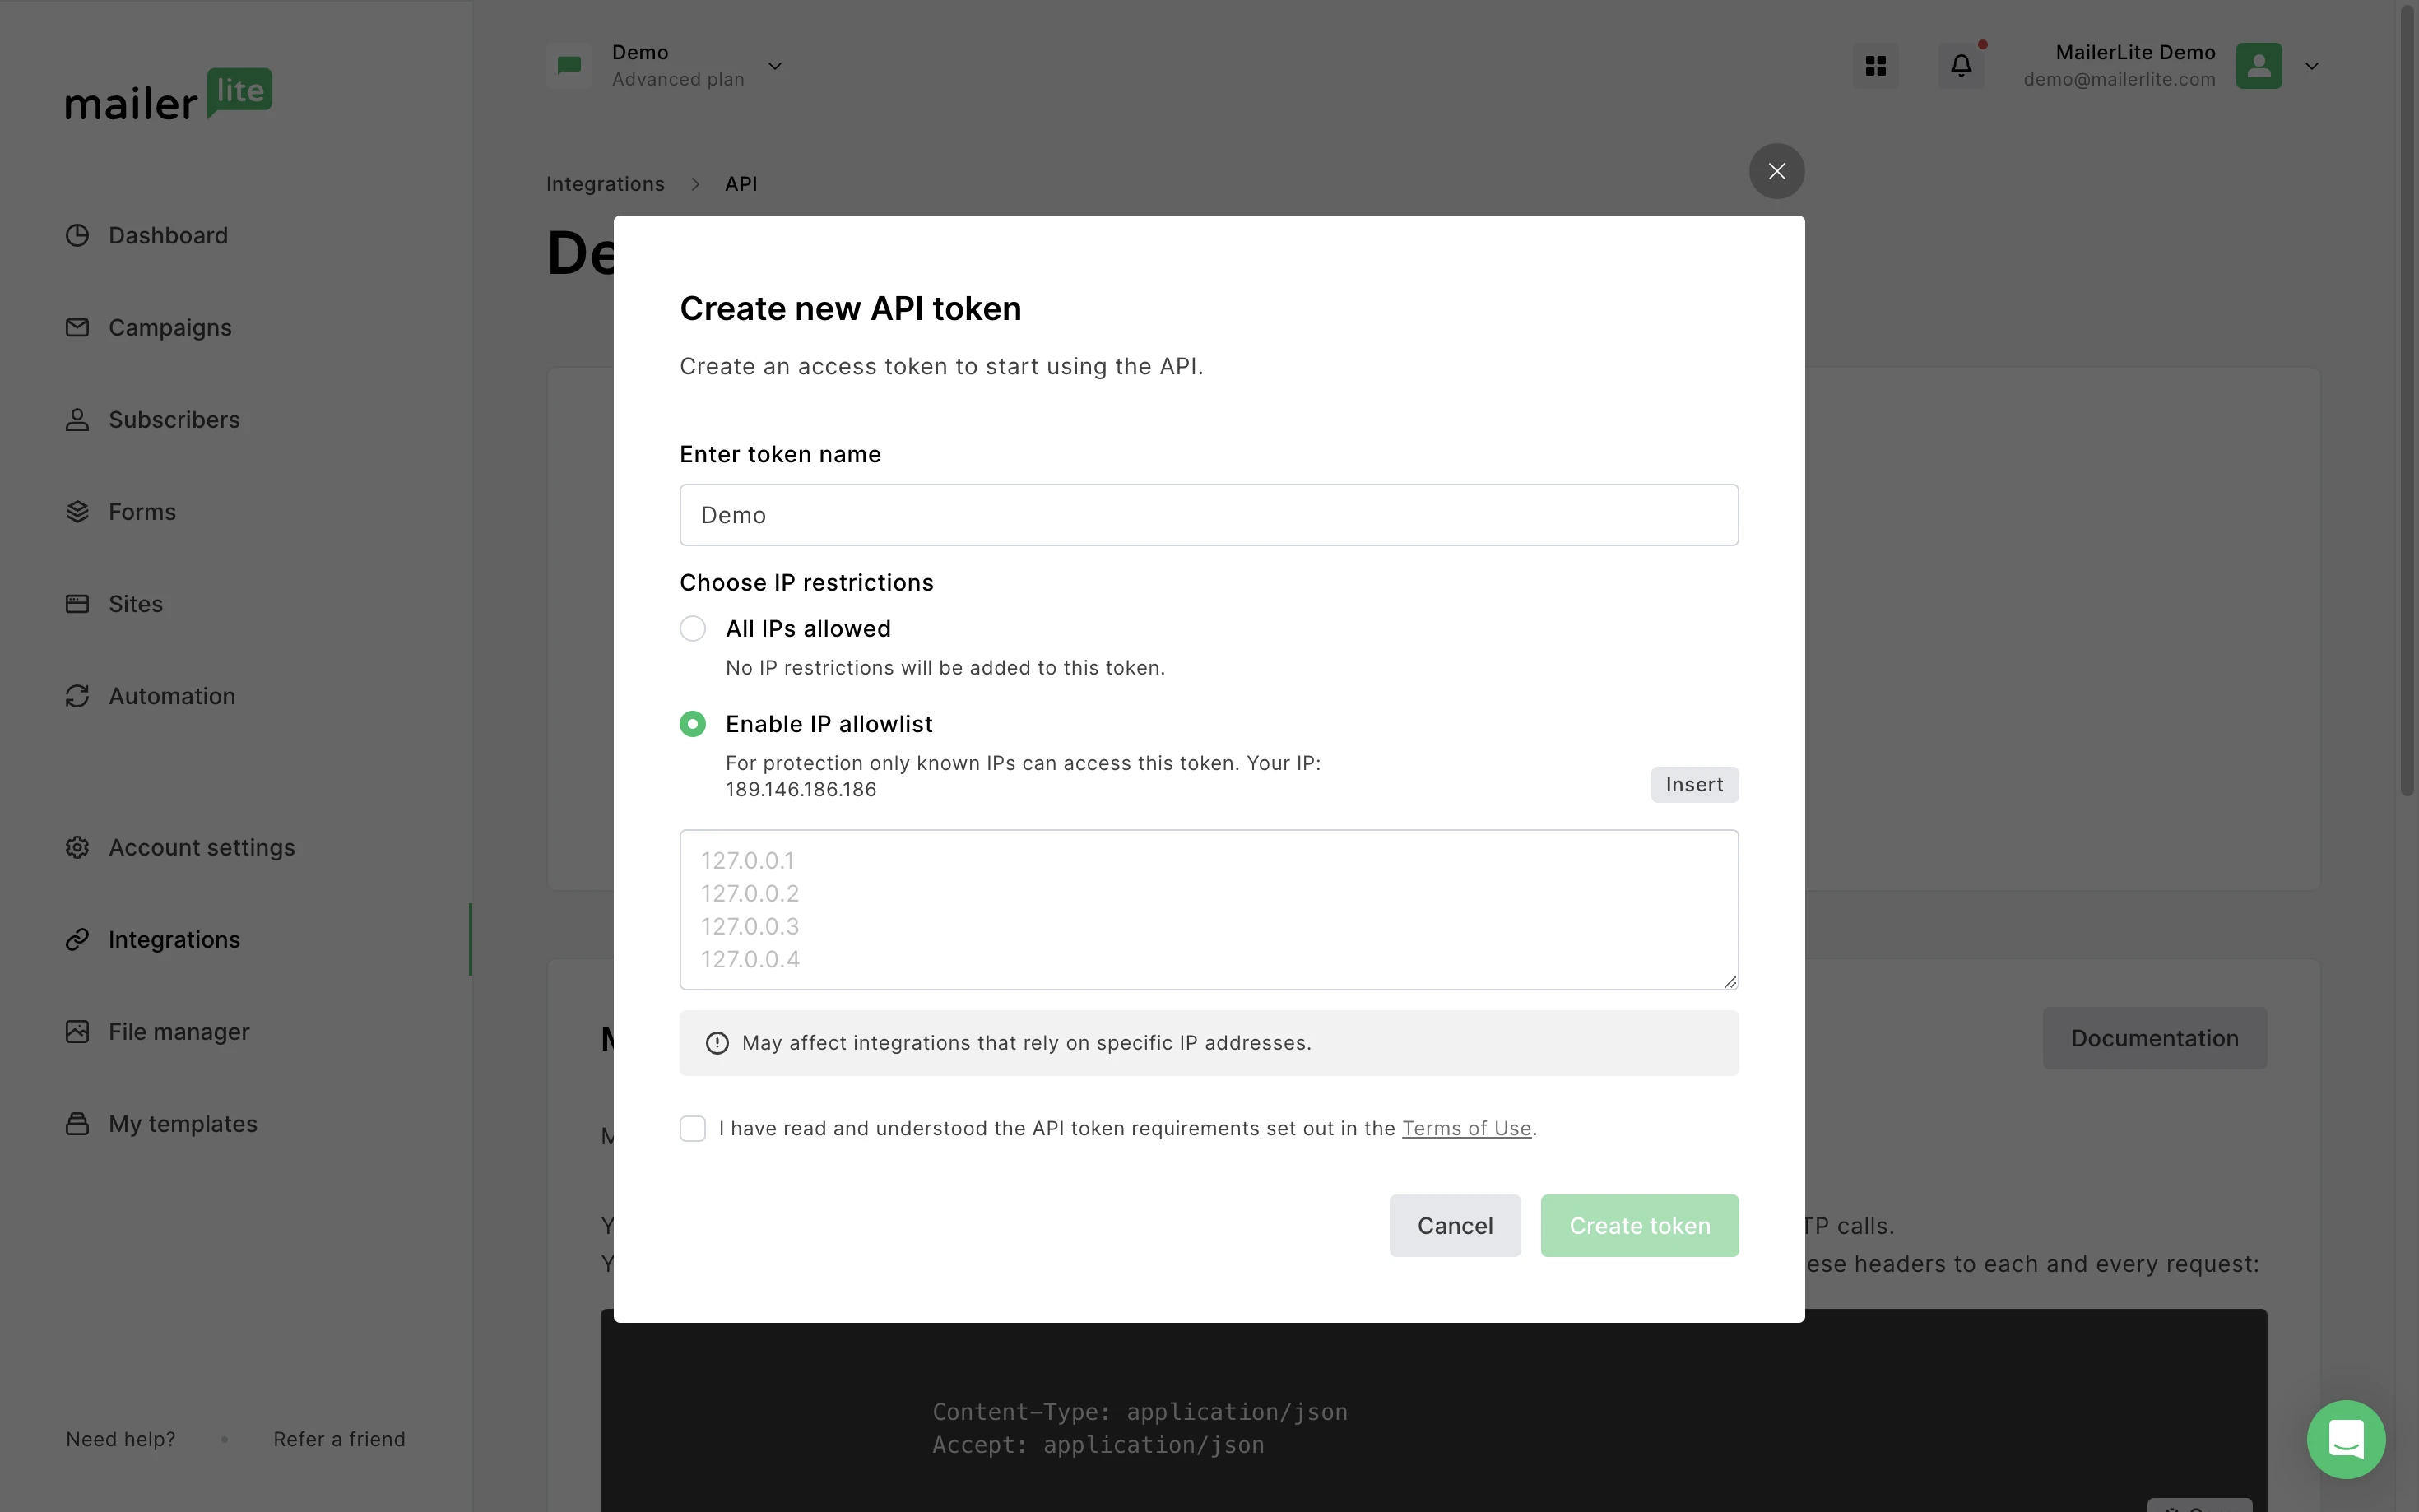The width and height of the screenshot is (2419, 1512).
Task: Click the Create token button
Action: 1638,1225
